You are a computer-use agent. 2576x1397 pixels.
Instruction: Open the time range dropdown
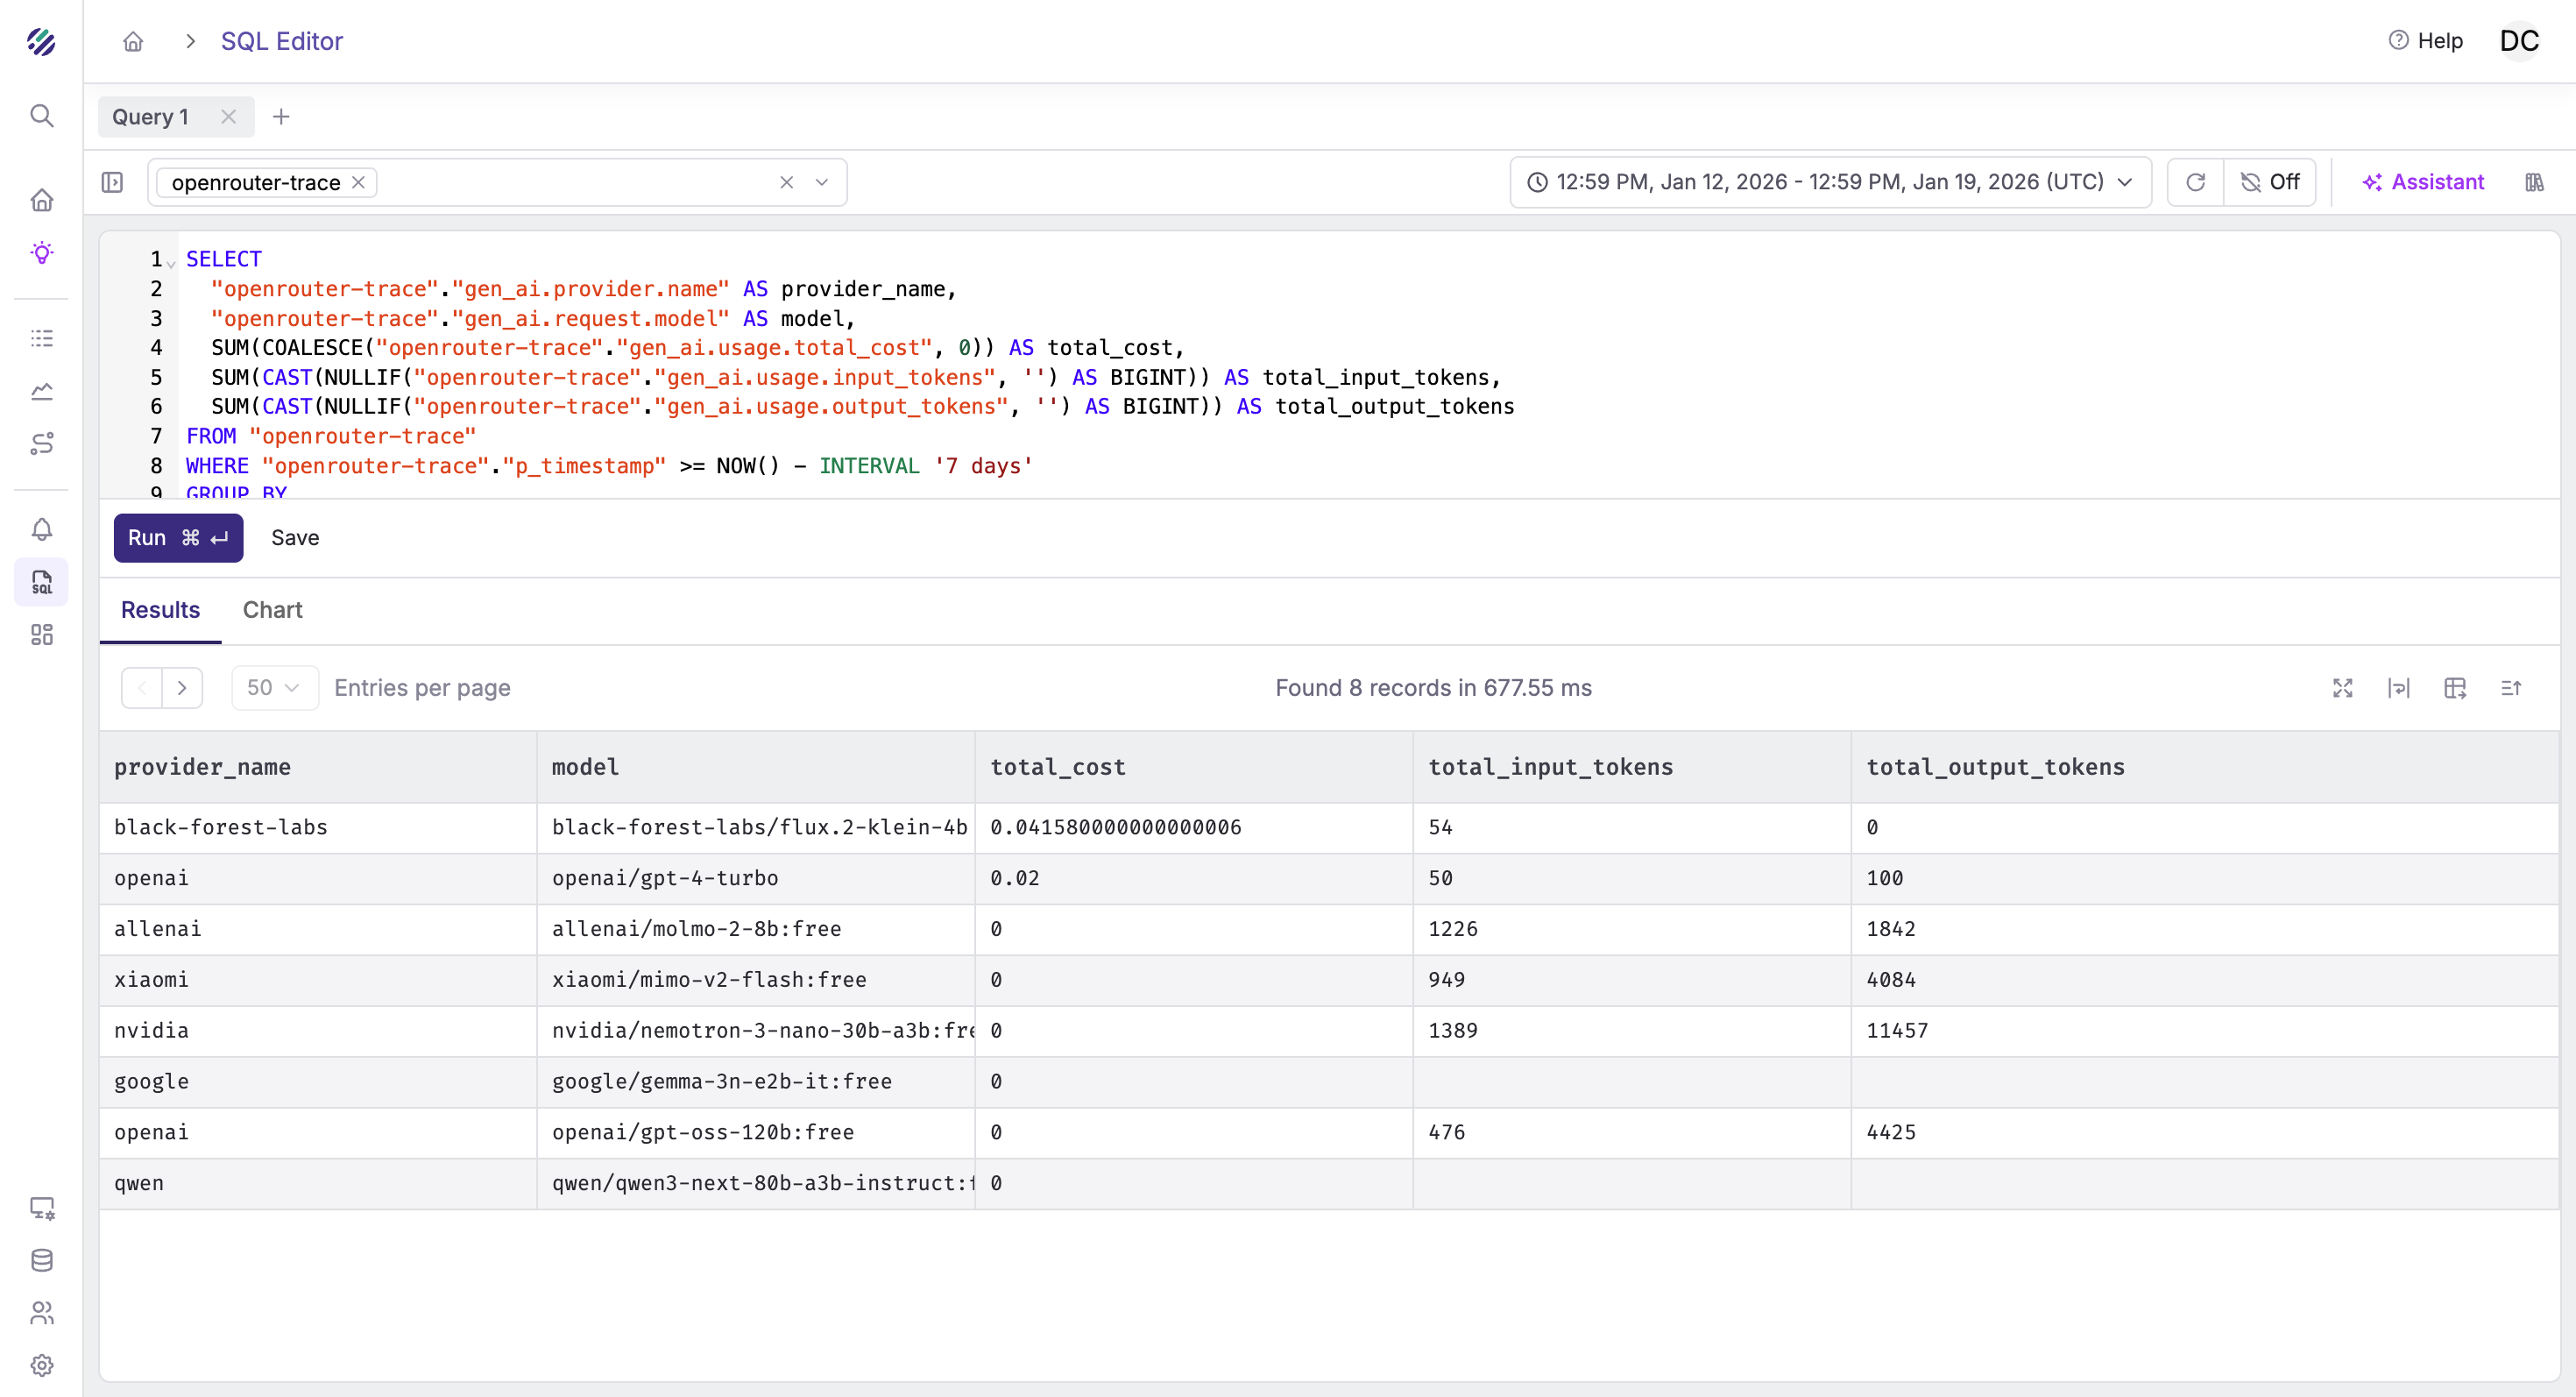point(1829,182)
